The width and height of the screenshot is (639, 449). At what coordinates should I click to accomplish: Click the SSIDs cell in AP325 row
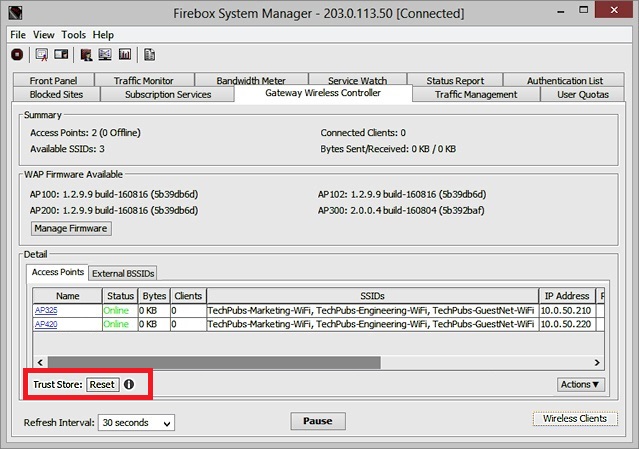[x=372, y=310]
